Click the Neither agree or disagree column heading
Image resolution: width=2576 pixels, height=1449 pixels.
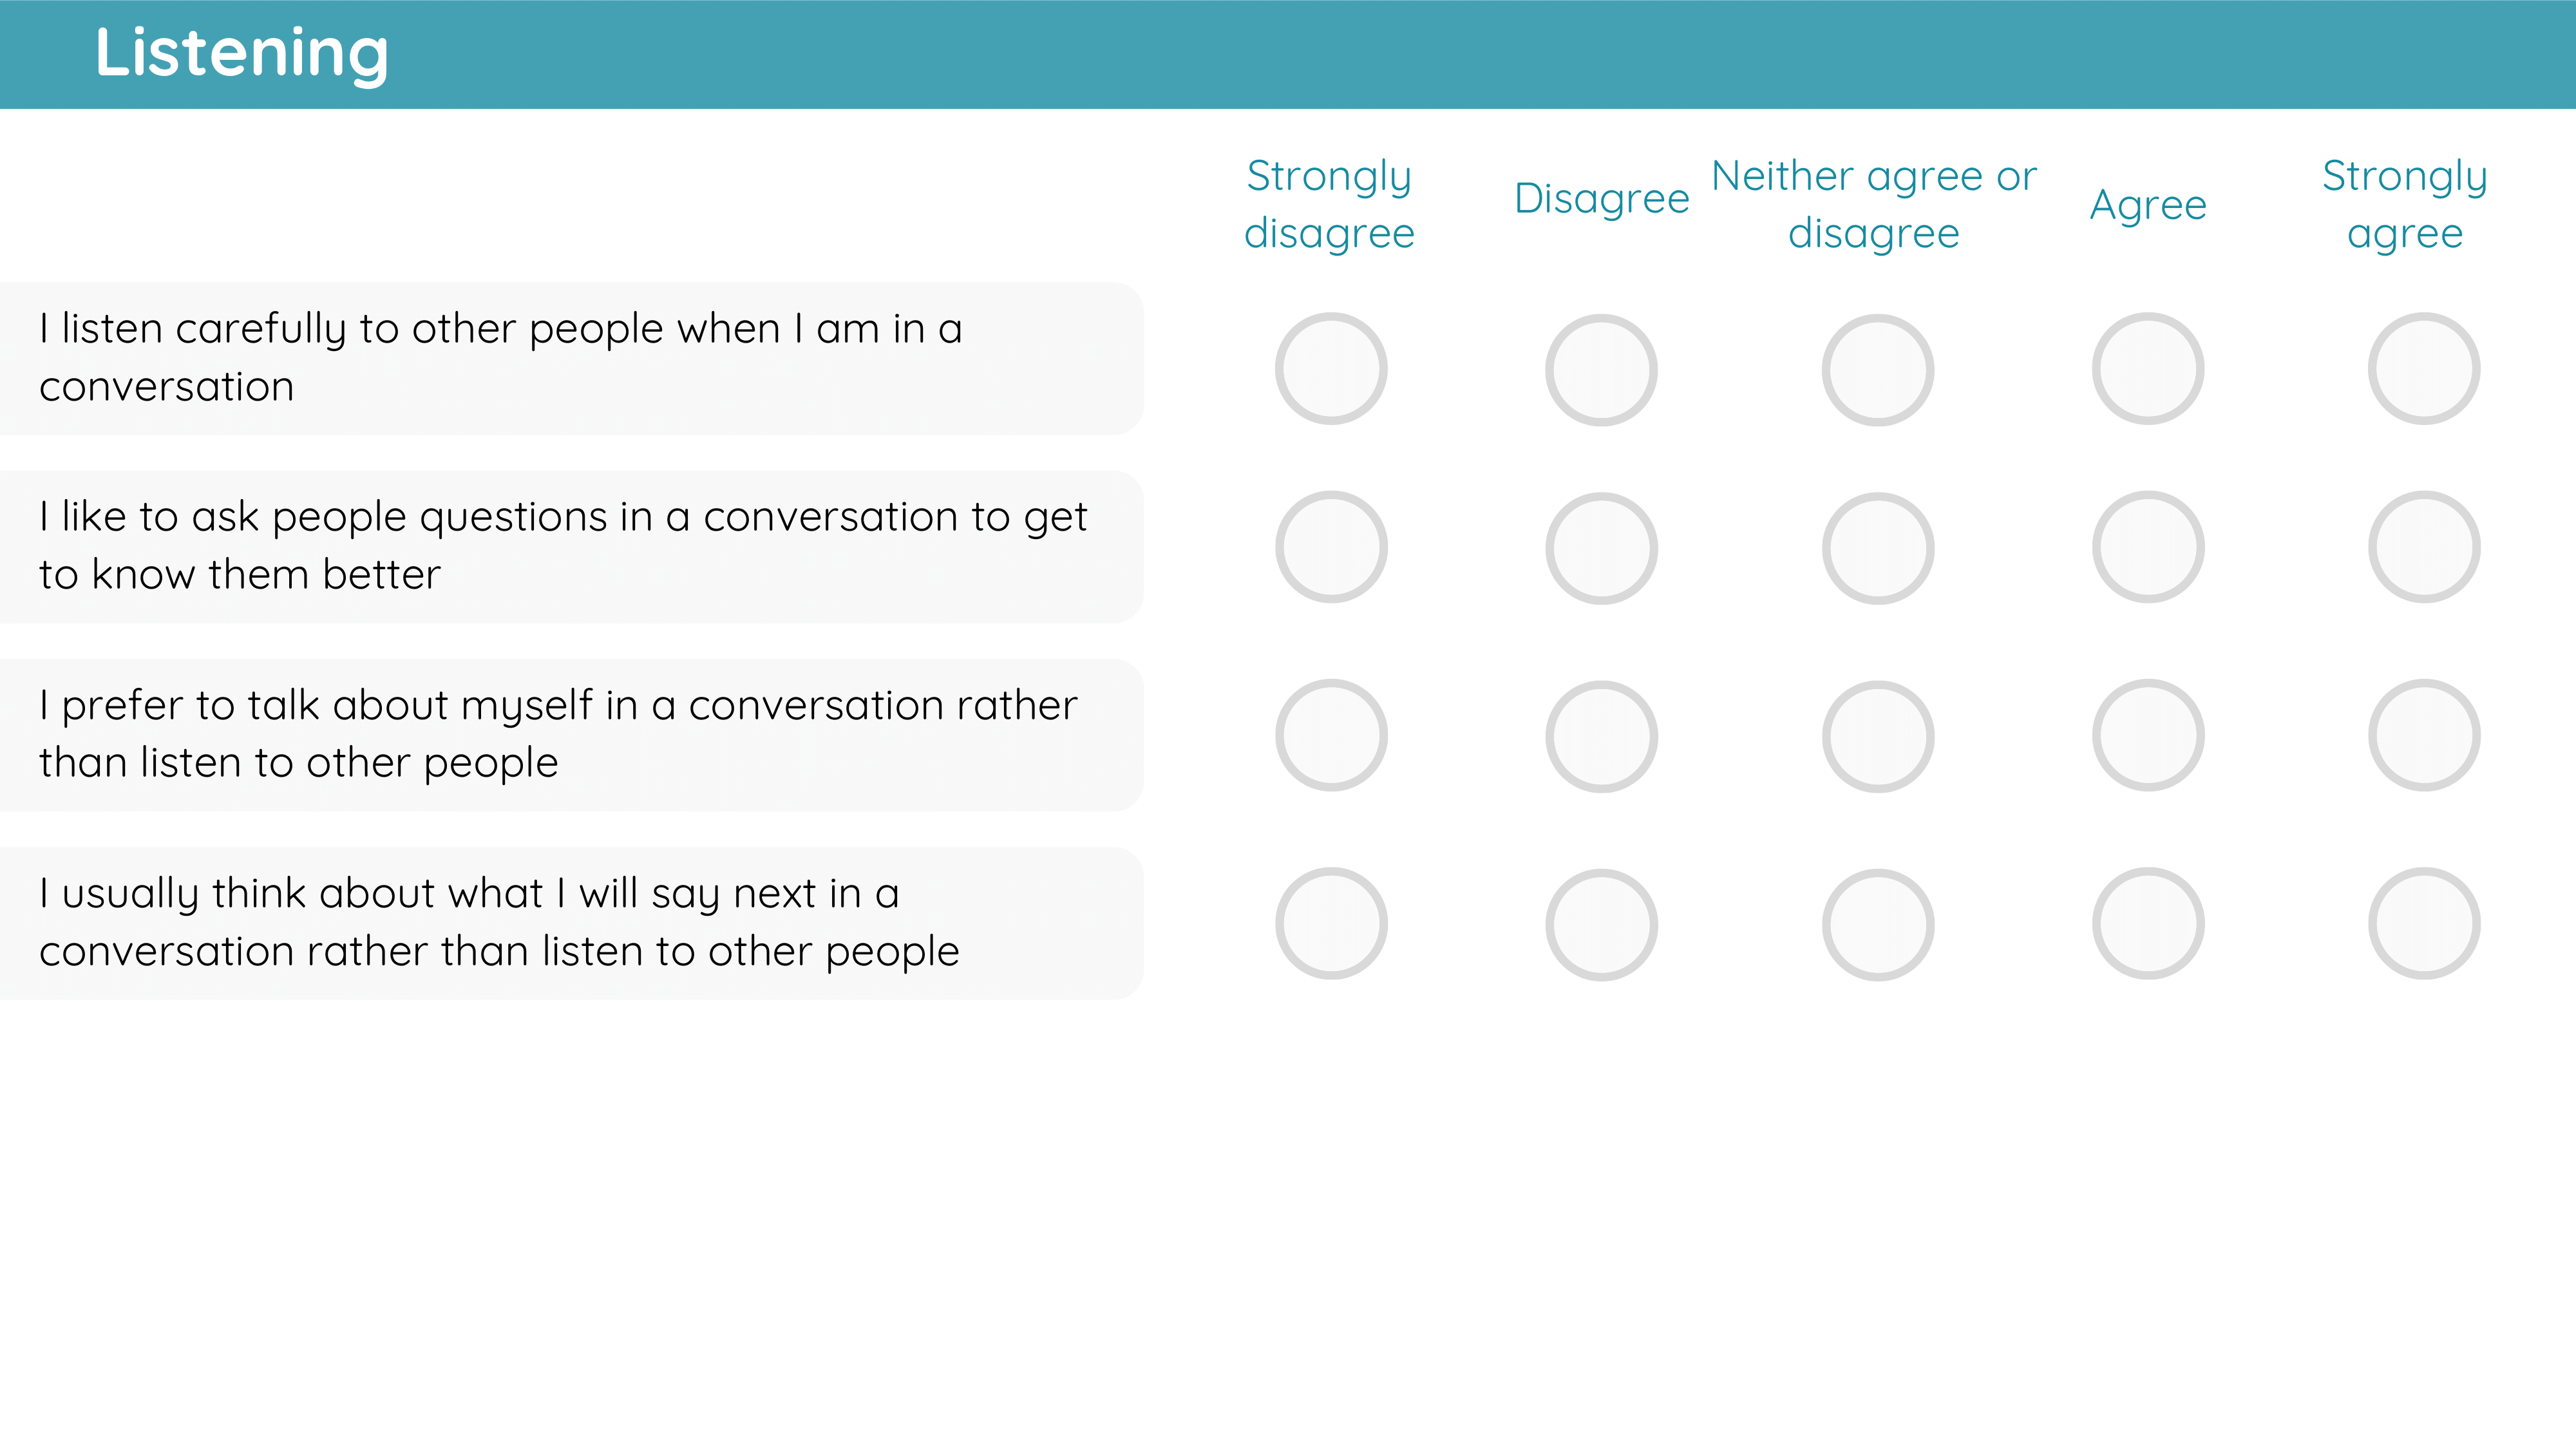[x=1874, y=204]
